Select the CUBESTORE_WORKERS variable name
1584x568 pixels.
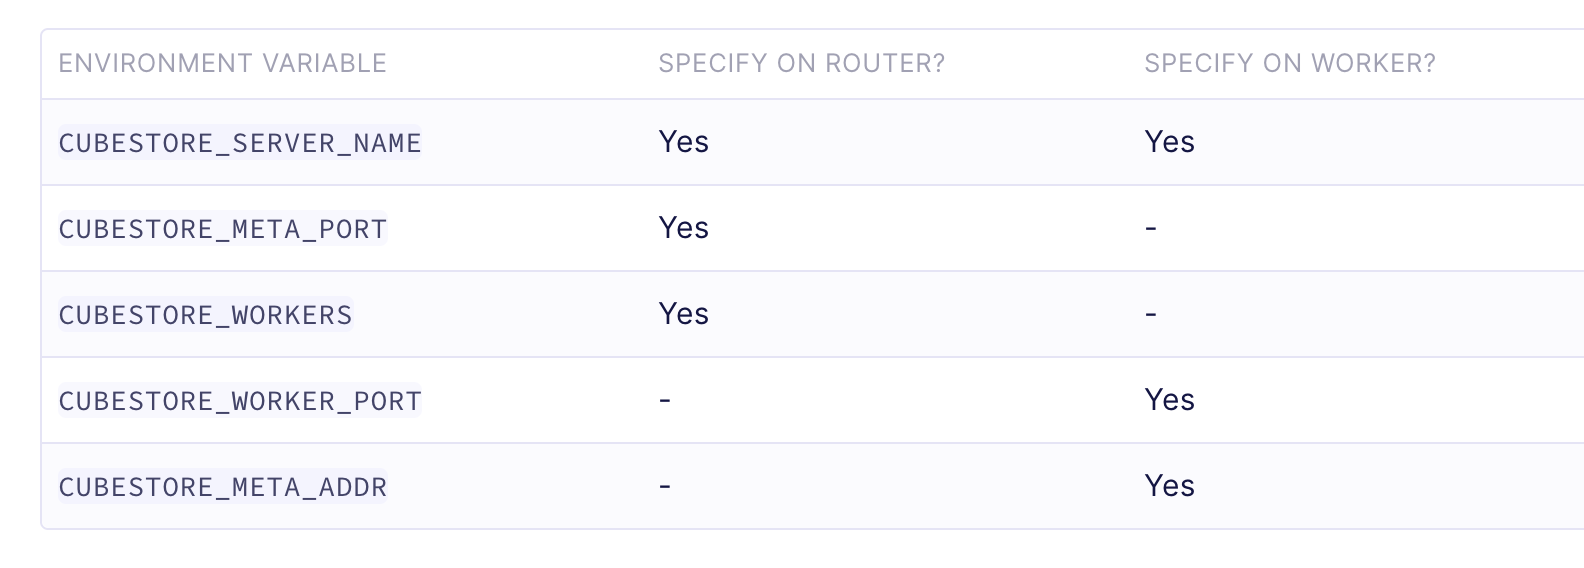[206, 315]
